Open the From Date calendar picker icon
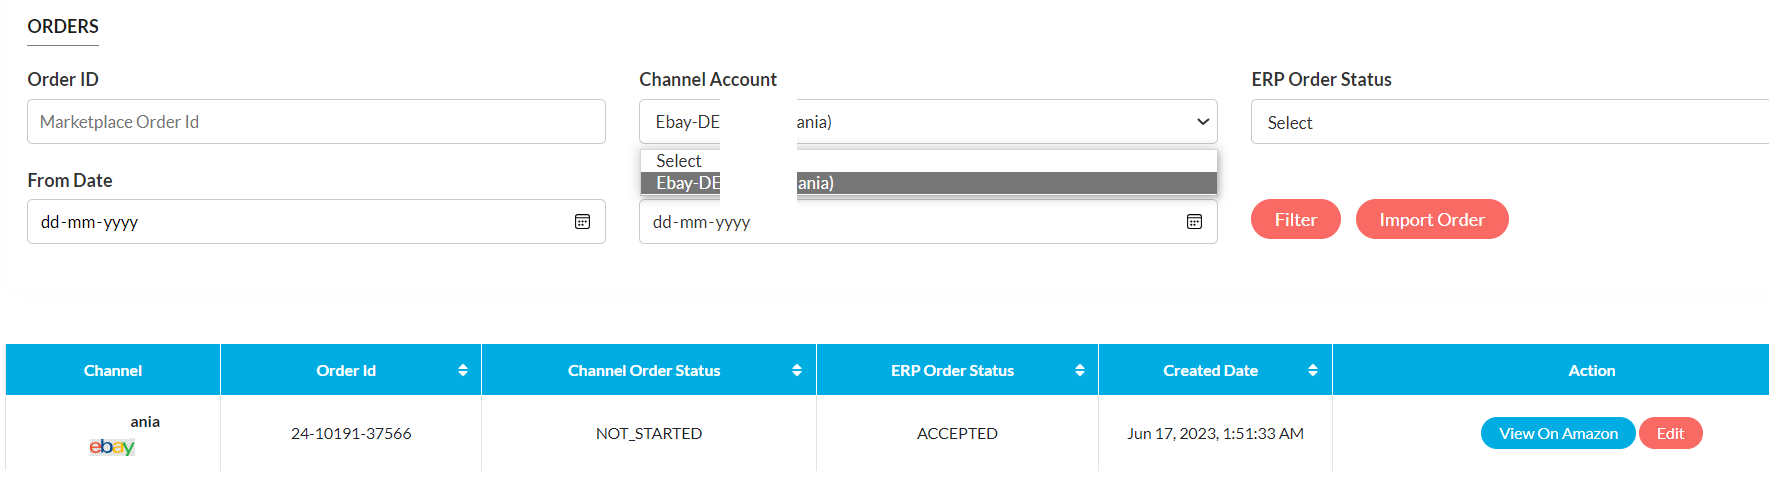Viewport: 1769px width, 499px height. tap(582, 222)
